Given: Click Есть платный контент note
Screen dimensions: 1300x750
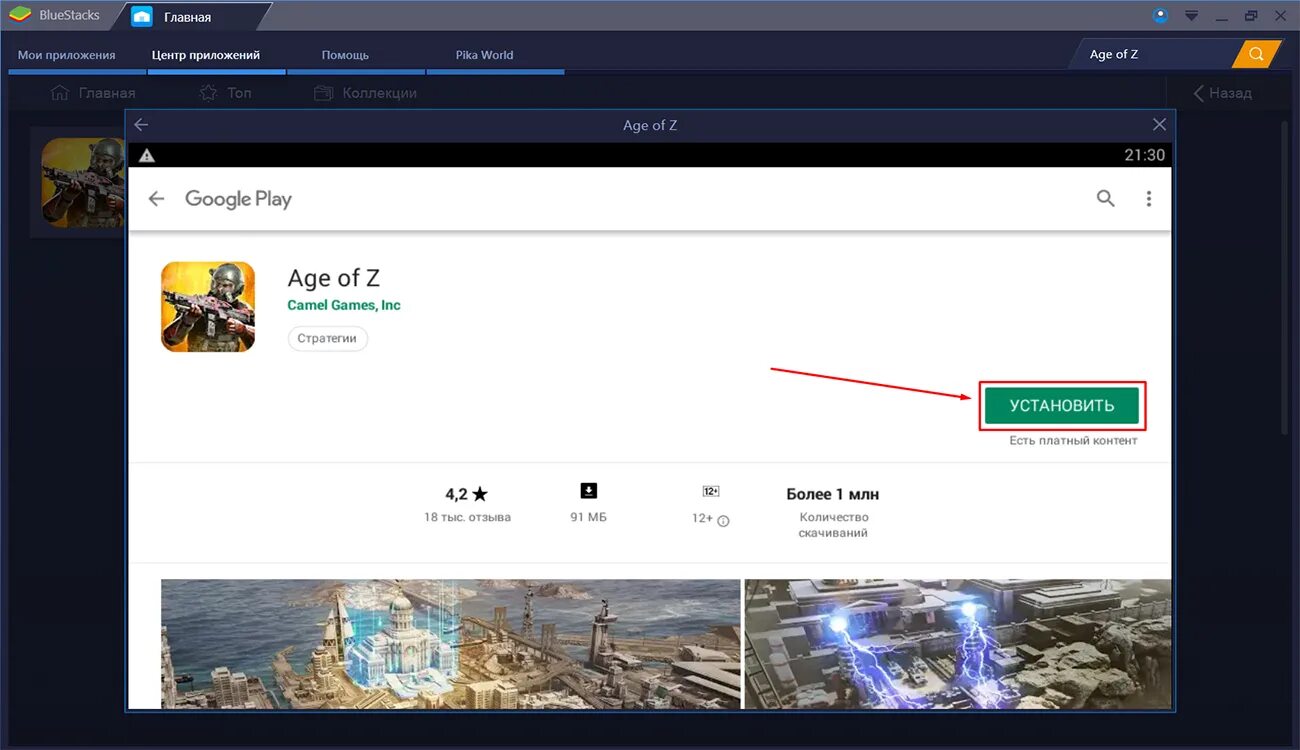Looking at the screenshot, I should pyautogui.click(x=1073, y=440).
